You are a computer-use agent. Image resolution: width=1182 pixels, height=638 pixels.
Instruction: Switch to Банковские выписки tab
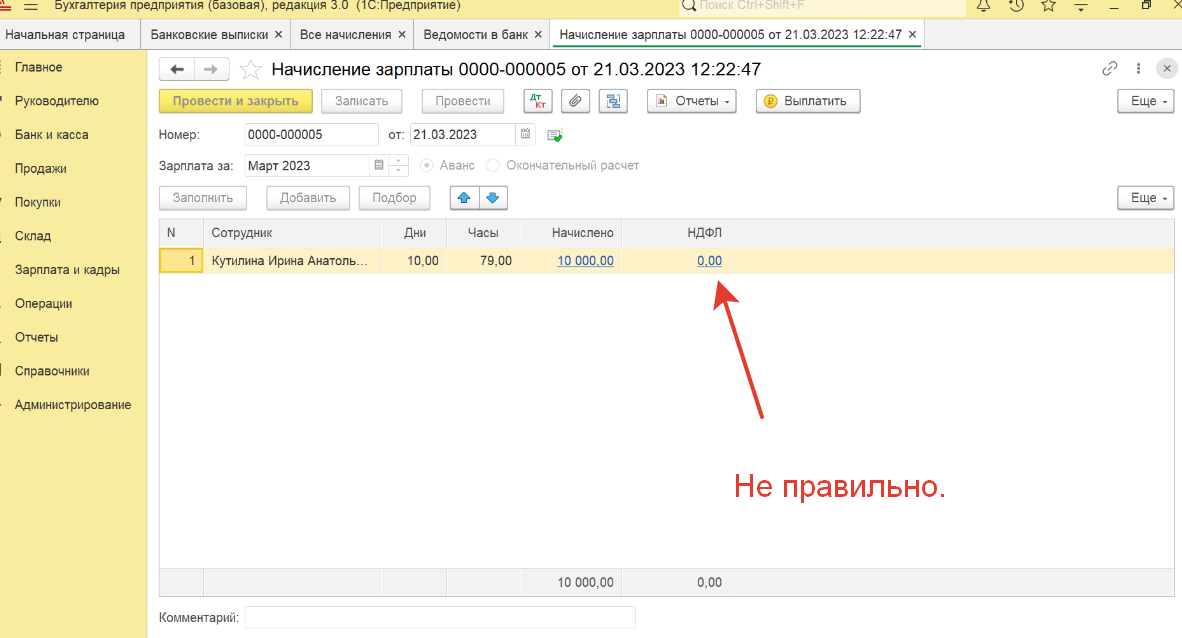209,34
